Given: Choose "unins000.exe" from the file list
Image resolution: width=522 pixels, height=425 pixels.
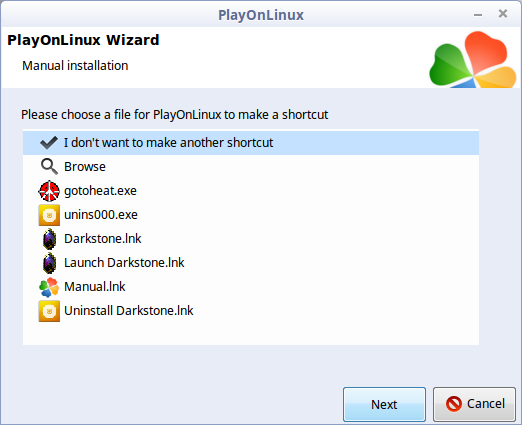Looking at the screenshot, I should click(x=251, y=215).
